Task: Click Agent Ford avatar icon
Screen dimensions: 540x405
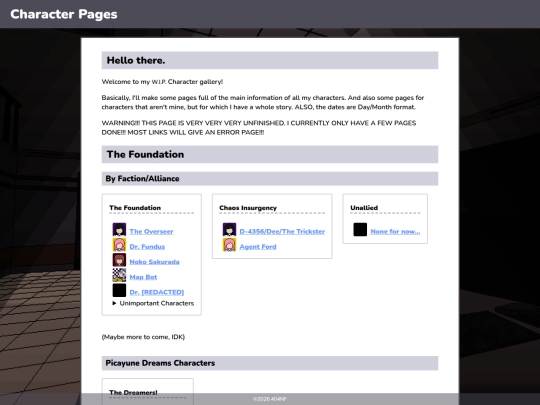Action: (229, 245)
